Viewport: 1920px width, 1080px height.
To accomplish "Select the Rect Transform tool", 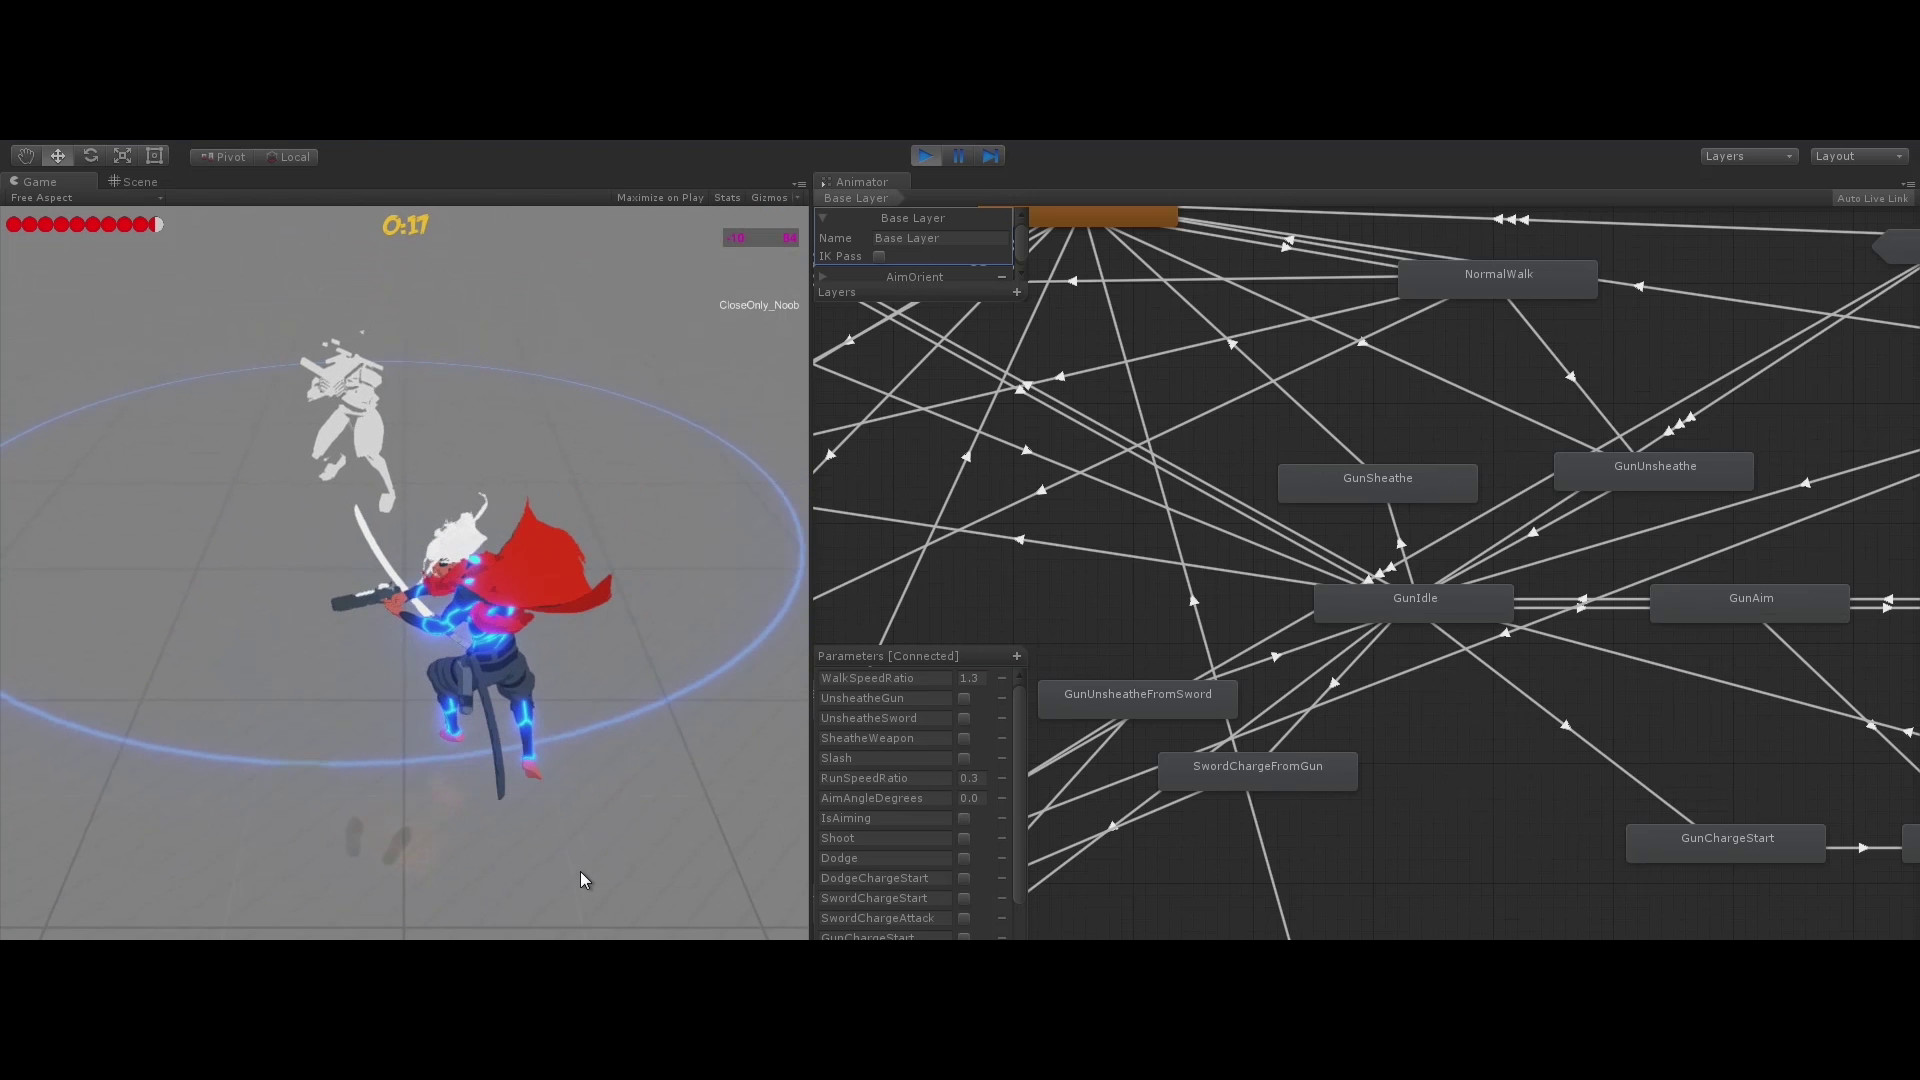I will 154,155.
